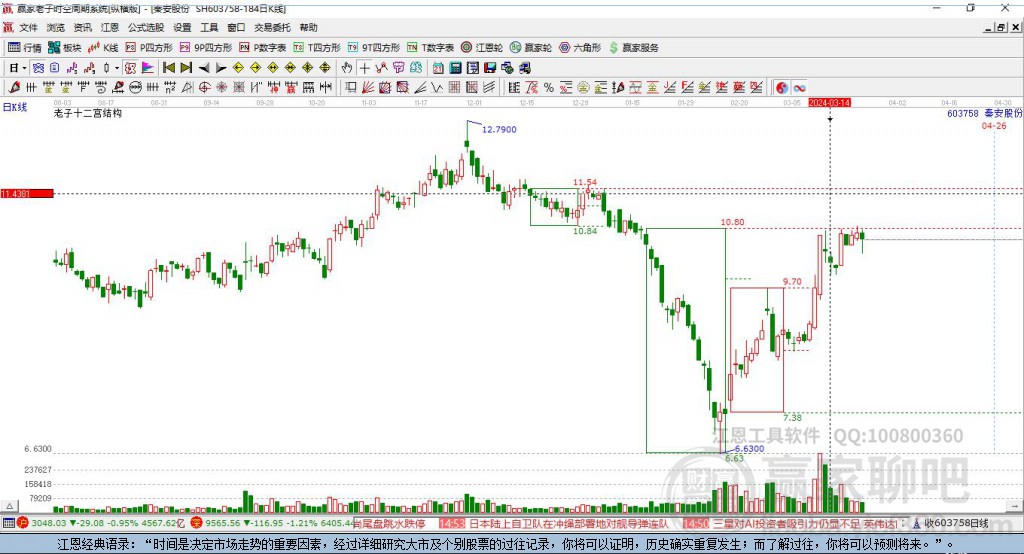Viewport: 1024px width, 554px height.
Task: Open the T数字表 tool
Action: tap(430, 48)
